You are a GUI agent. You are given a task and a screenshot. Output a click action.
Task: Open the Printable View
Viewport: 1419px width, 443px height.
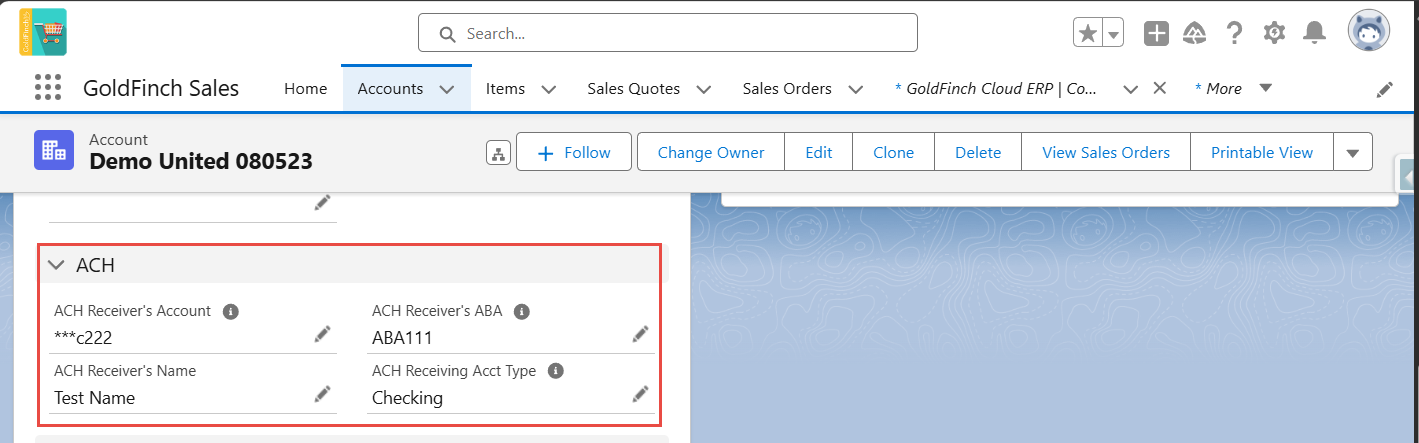pyautogui.click(x=1262, y=152)
